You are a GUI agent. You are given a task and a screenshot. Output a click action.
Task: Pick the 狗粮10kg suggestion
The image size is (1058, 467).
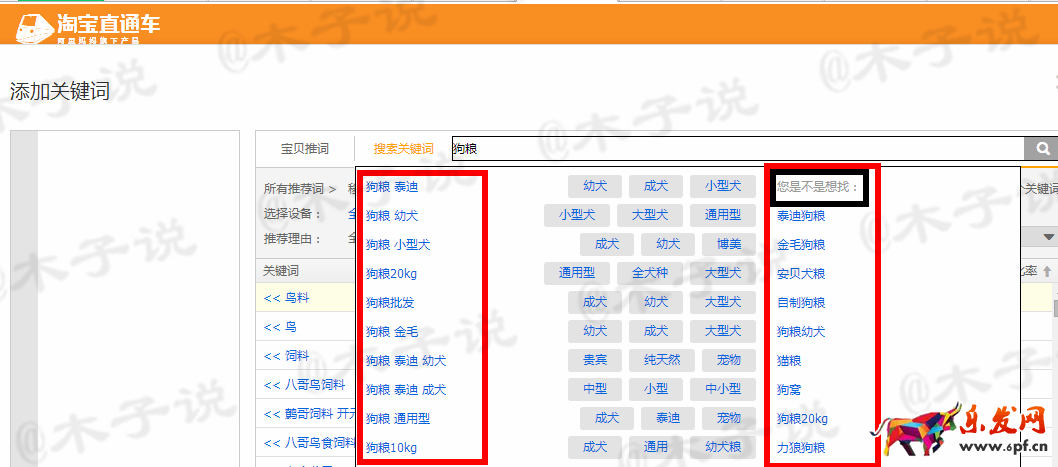coord(391,447)
